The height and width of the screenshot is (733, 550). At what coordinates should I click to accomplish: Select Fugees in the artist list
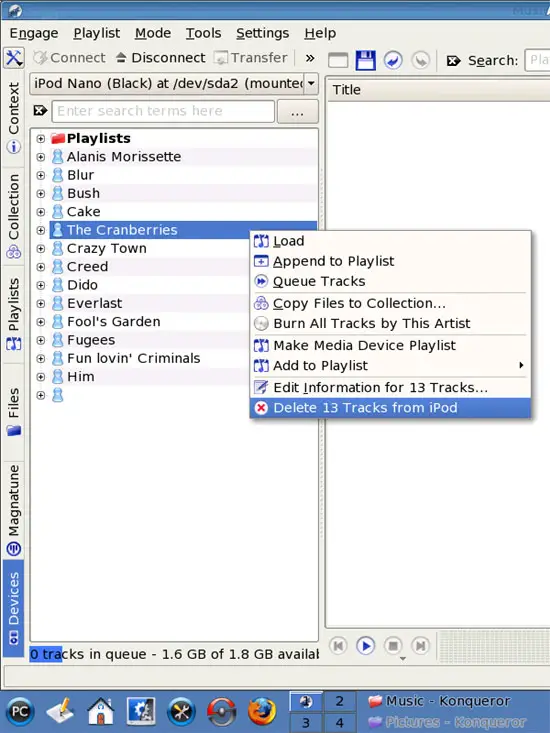pos(91,340)
